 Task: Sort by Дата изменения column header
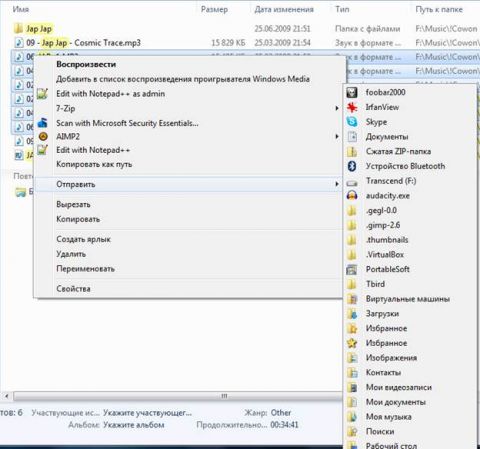coord(284,9)
